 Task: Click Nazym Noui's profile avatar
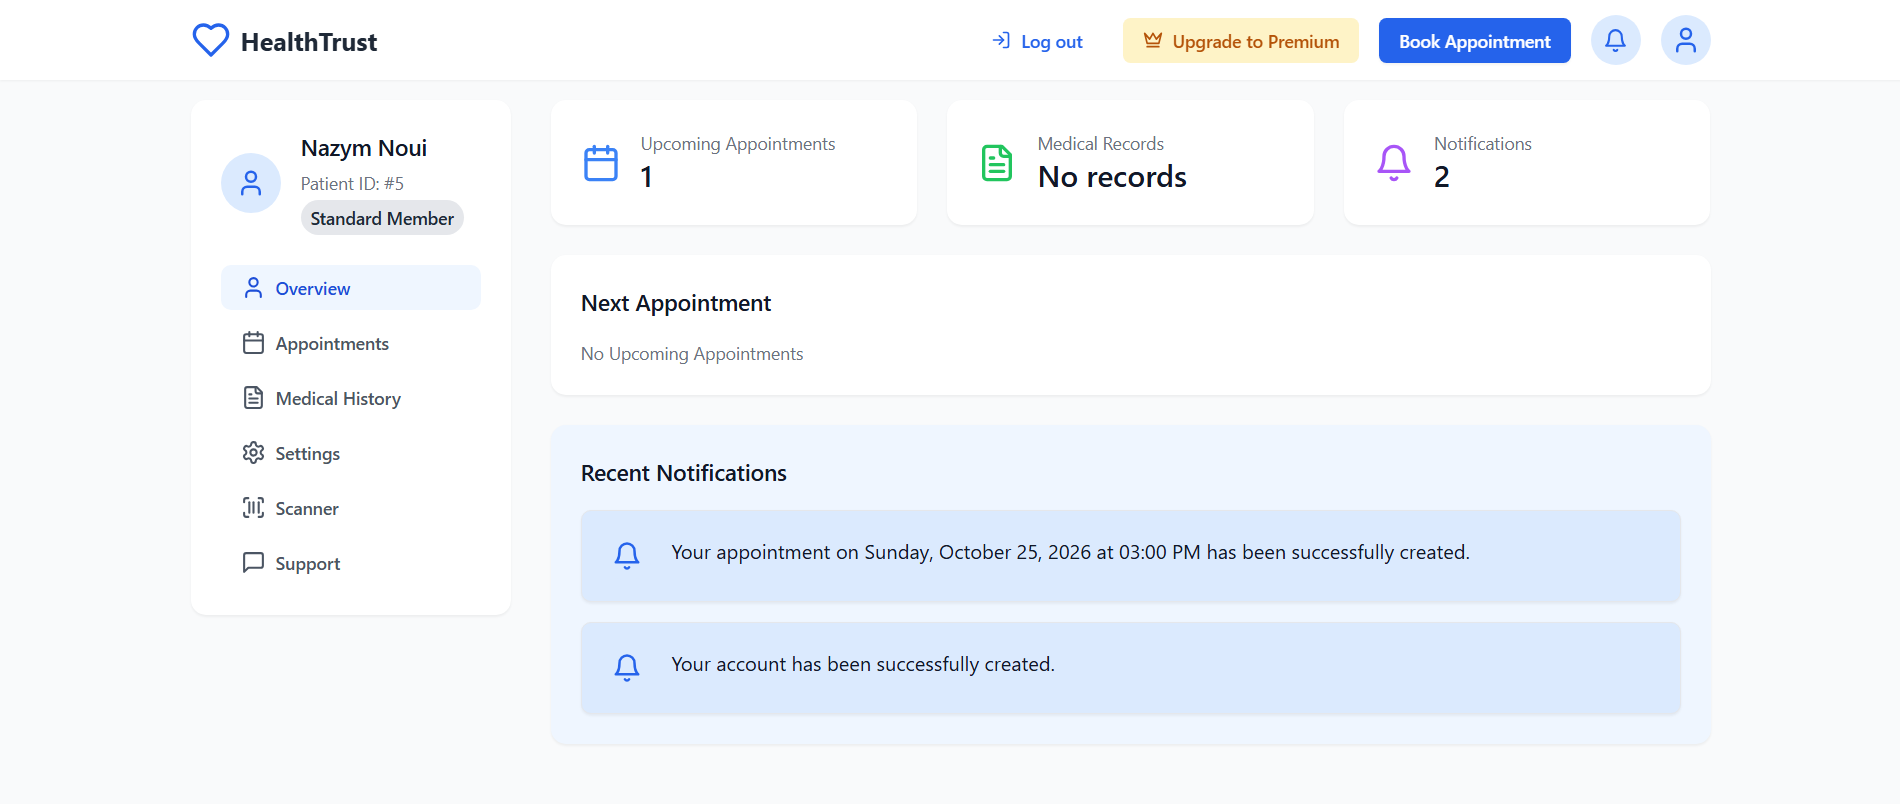pos(251,183)
